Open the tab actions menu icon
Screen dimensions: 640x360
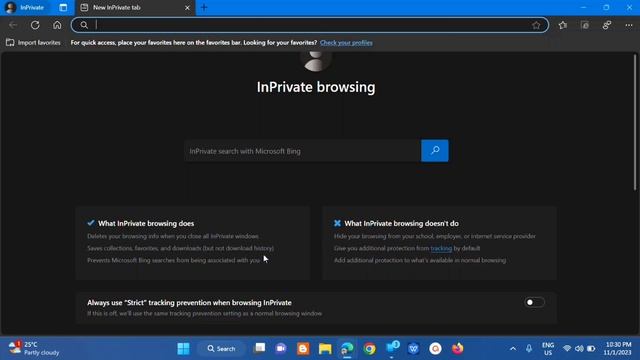[x=63, y=7]
